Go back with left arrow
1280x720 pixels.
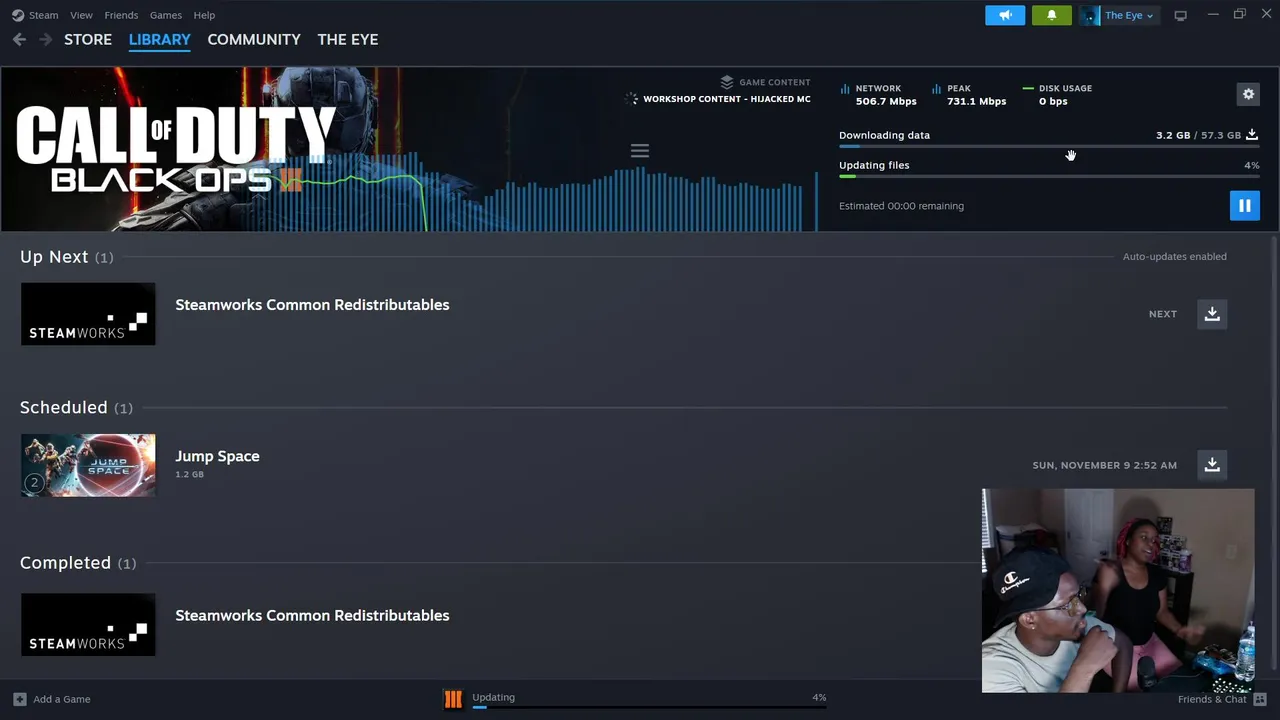19,39
